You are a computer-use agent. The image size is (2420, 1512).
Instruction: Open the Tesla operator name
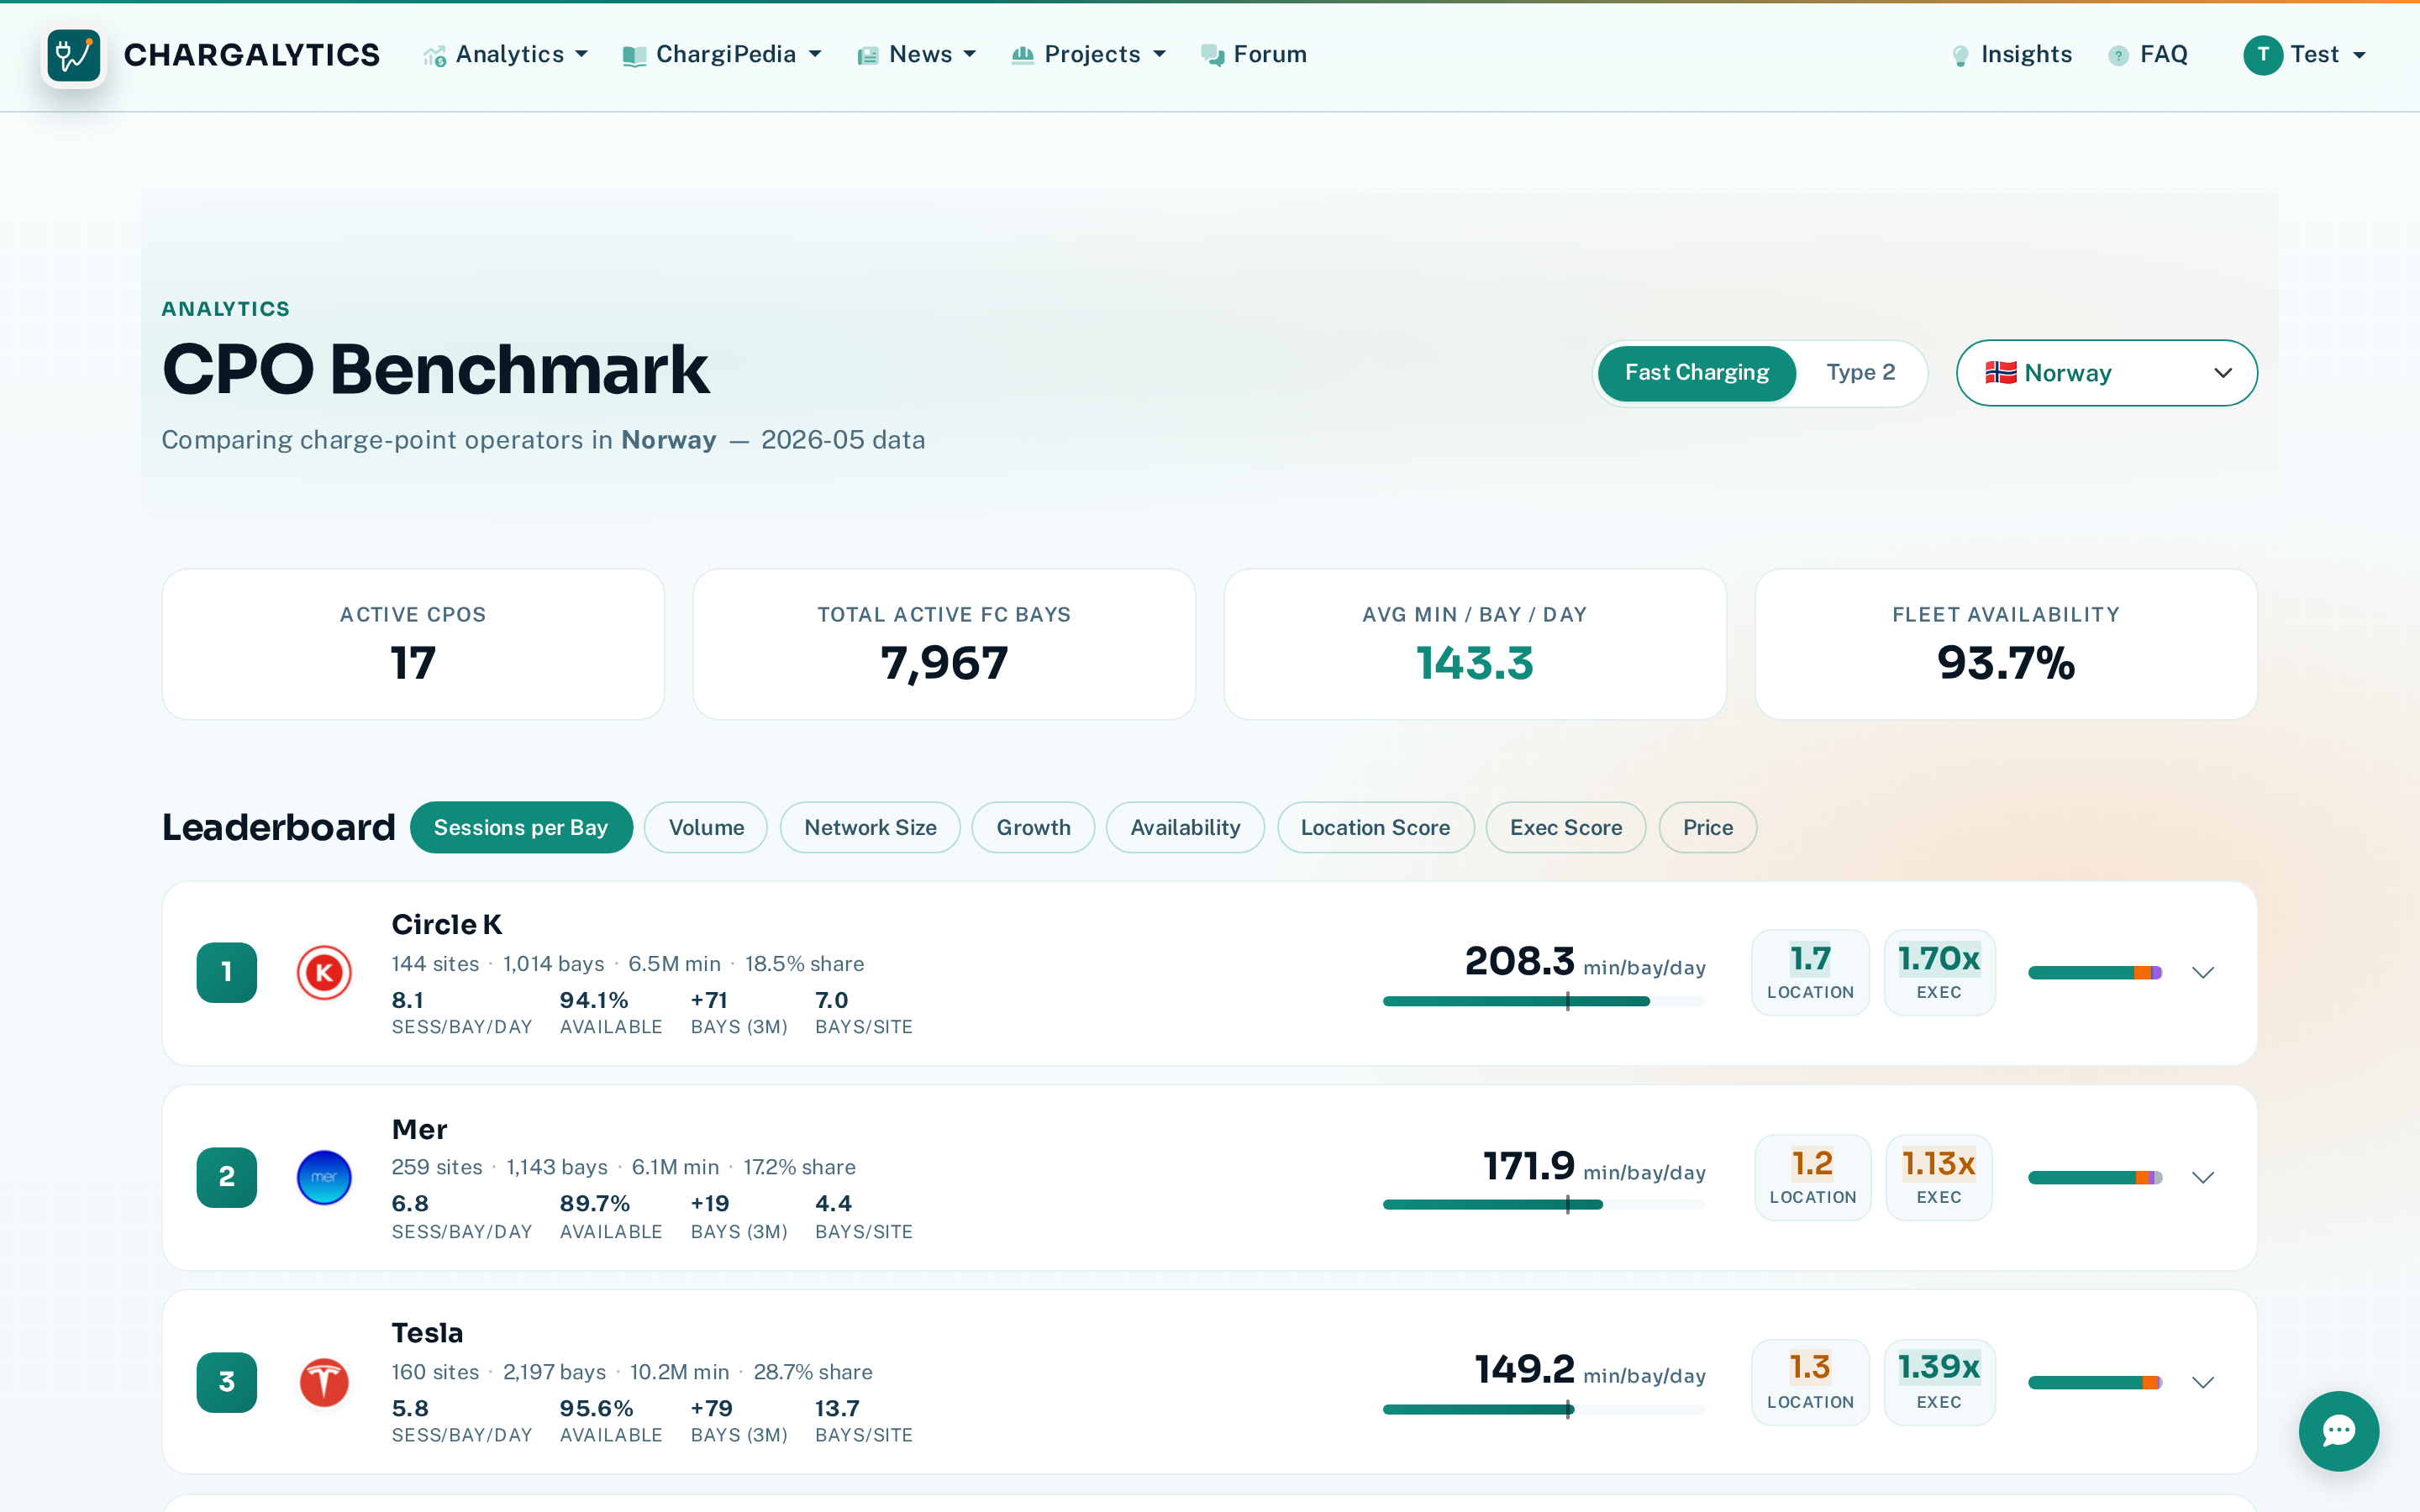428,1333
